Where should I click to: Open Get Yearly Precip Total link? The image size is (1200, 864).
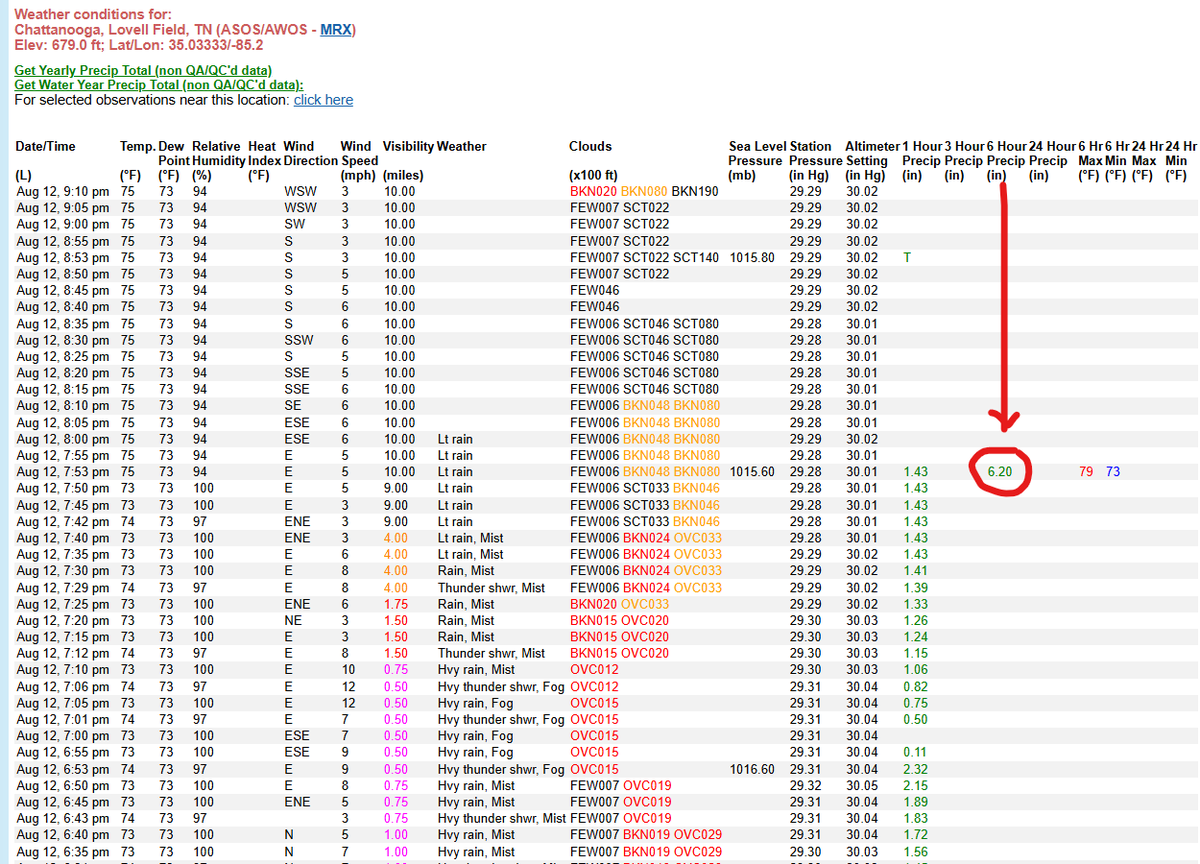[x=143, y=71]
